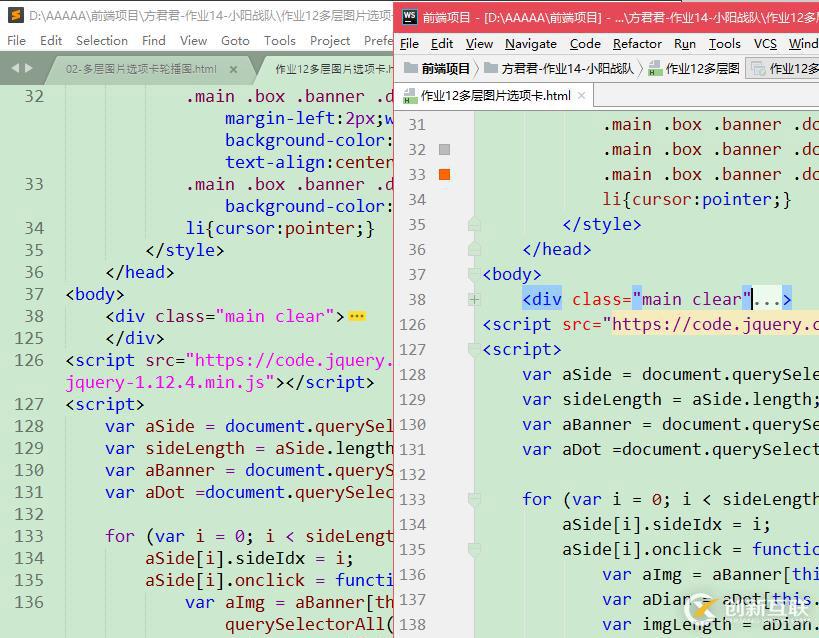Open Edit menu in Sublime Text
The width and height of the screenshot is (819, 638).
(51, 41)
